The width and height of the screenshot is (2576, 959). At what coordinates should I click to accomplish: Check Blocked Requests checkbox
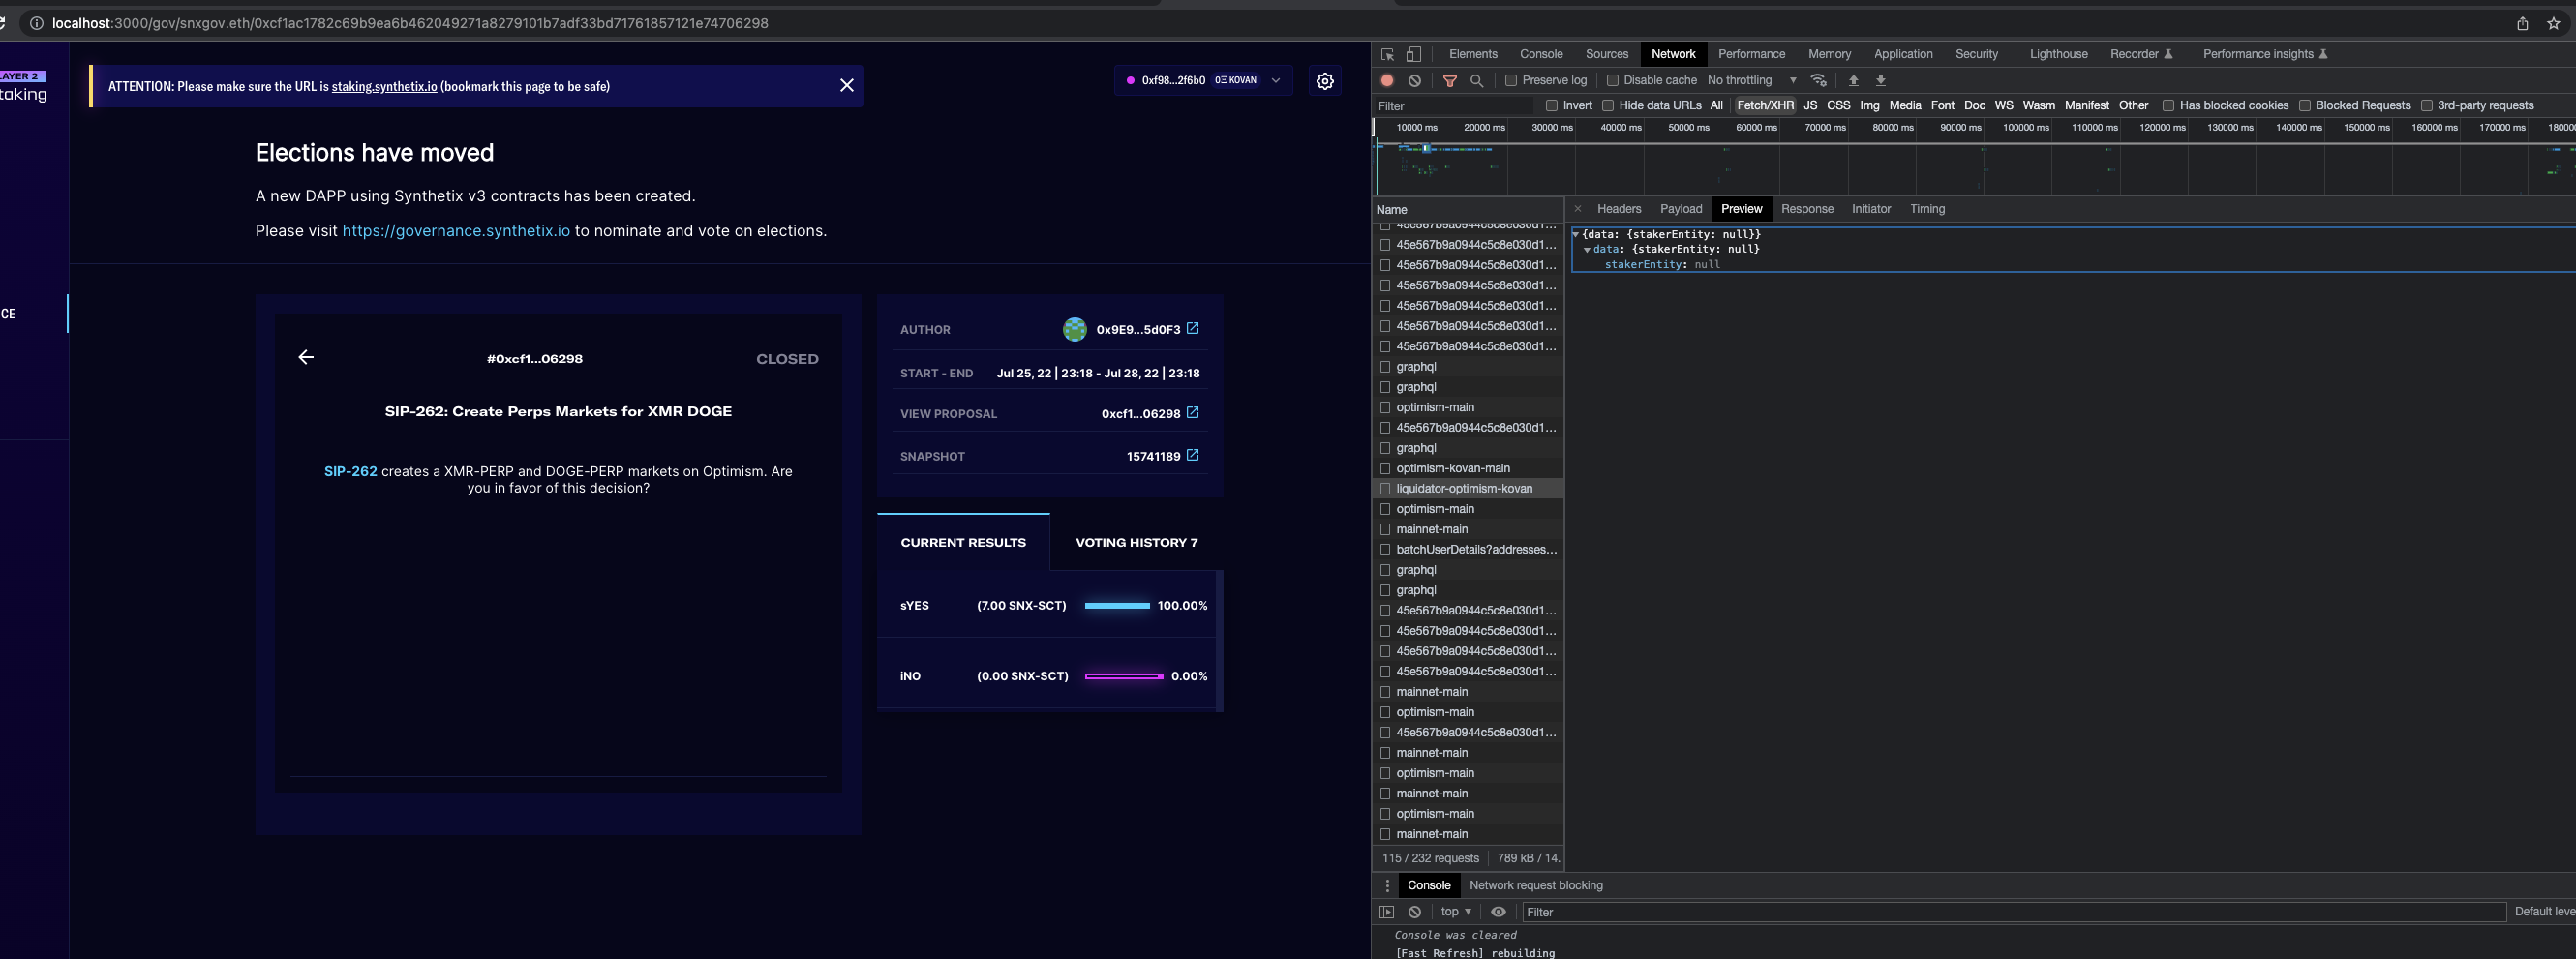(2304, 105)
